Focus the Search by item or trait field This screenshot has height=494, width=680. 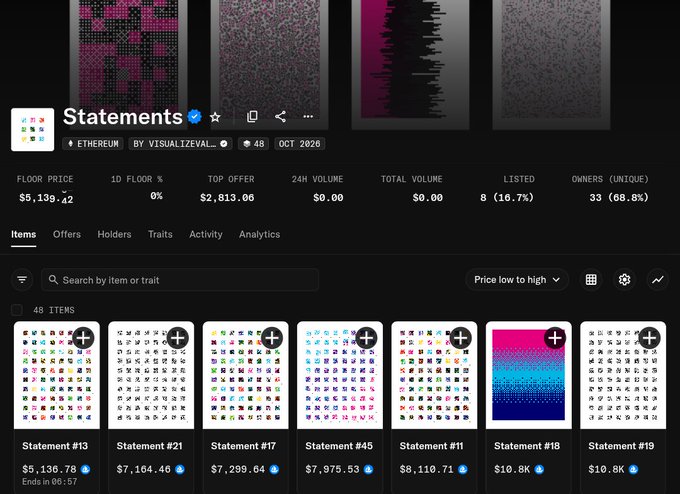pos(180,280)
